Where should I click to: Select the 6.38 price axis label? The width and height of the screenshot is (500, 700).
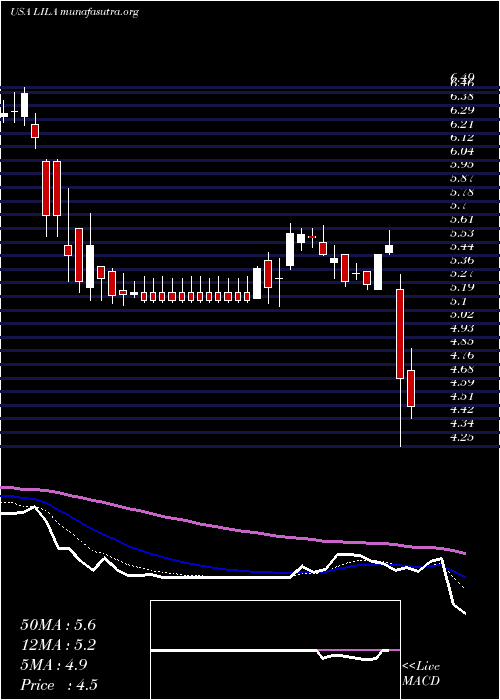pos(462,96)
